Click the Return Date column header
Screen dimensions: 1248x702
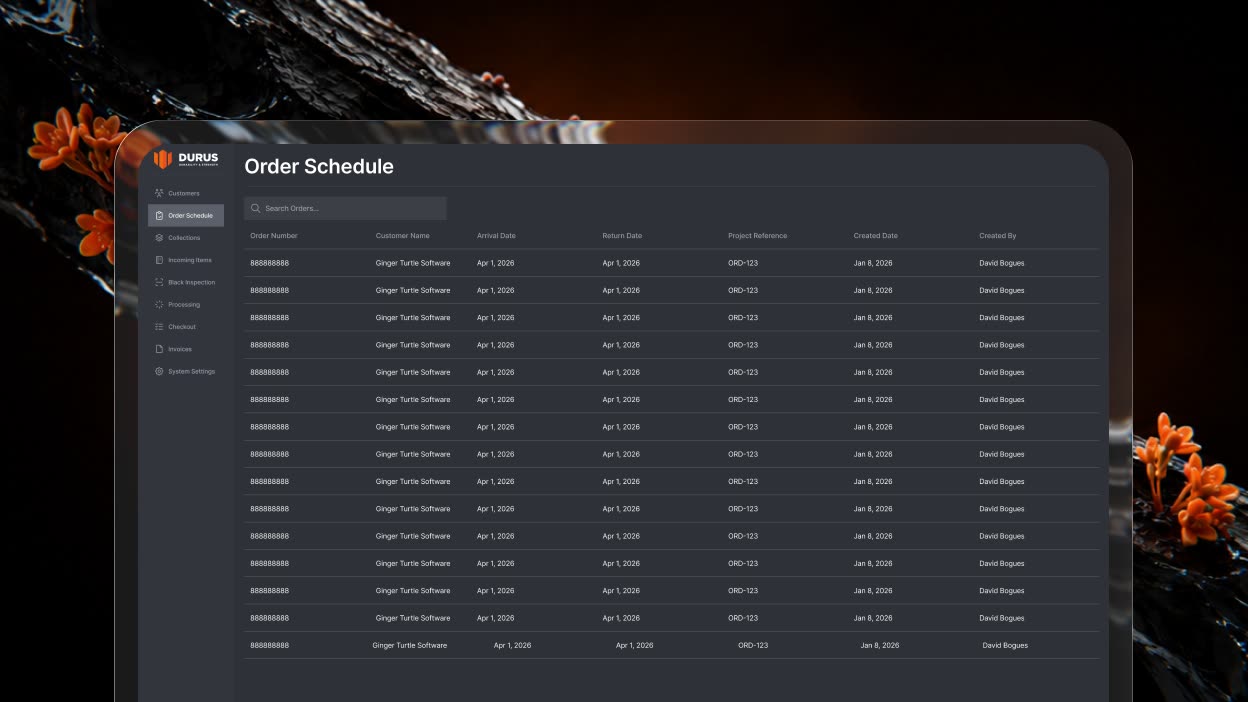click(622, 236)
